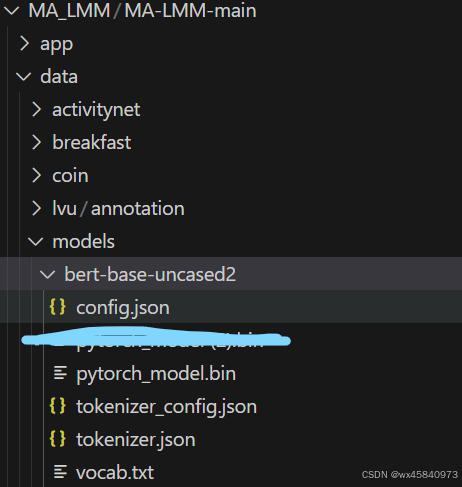Select the lvu folder name
This screenshot has height=487, width=462.
[64, 209]
